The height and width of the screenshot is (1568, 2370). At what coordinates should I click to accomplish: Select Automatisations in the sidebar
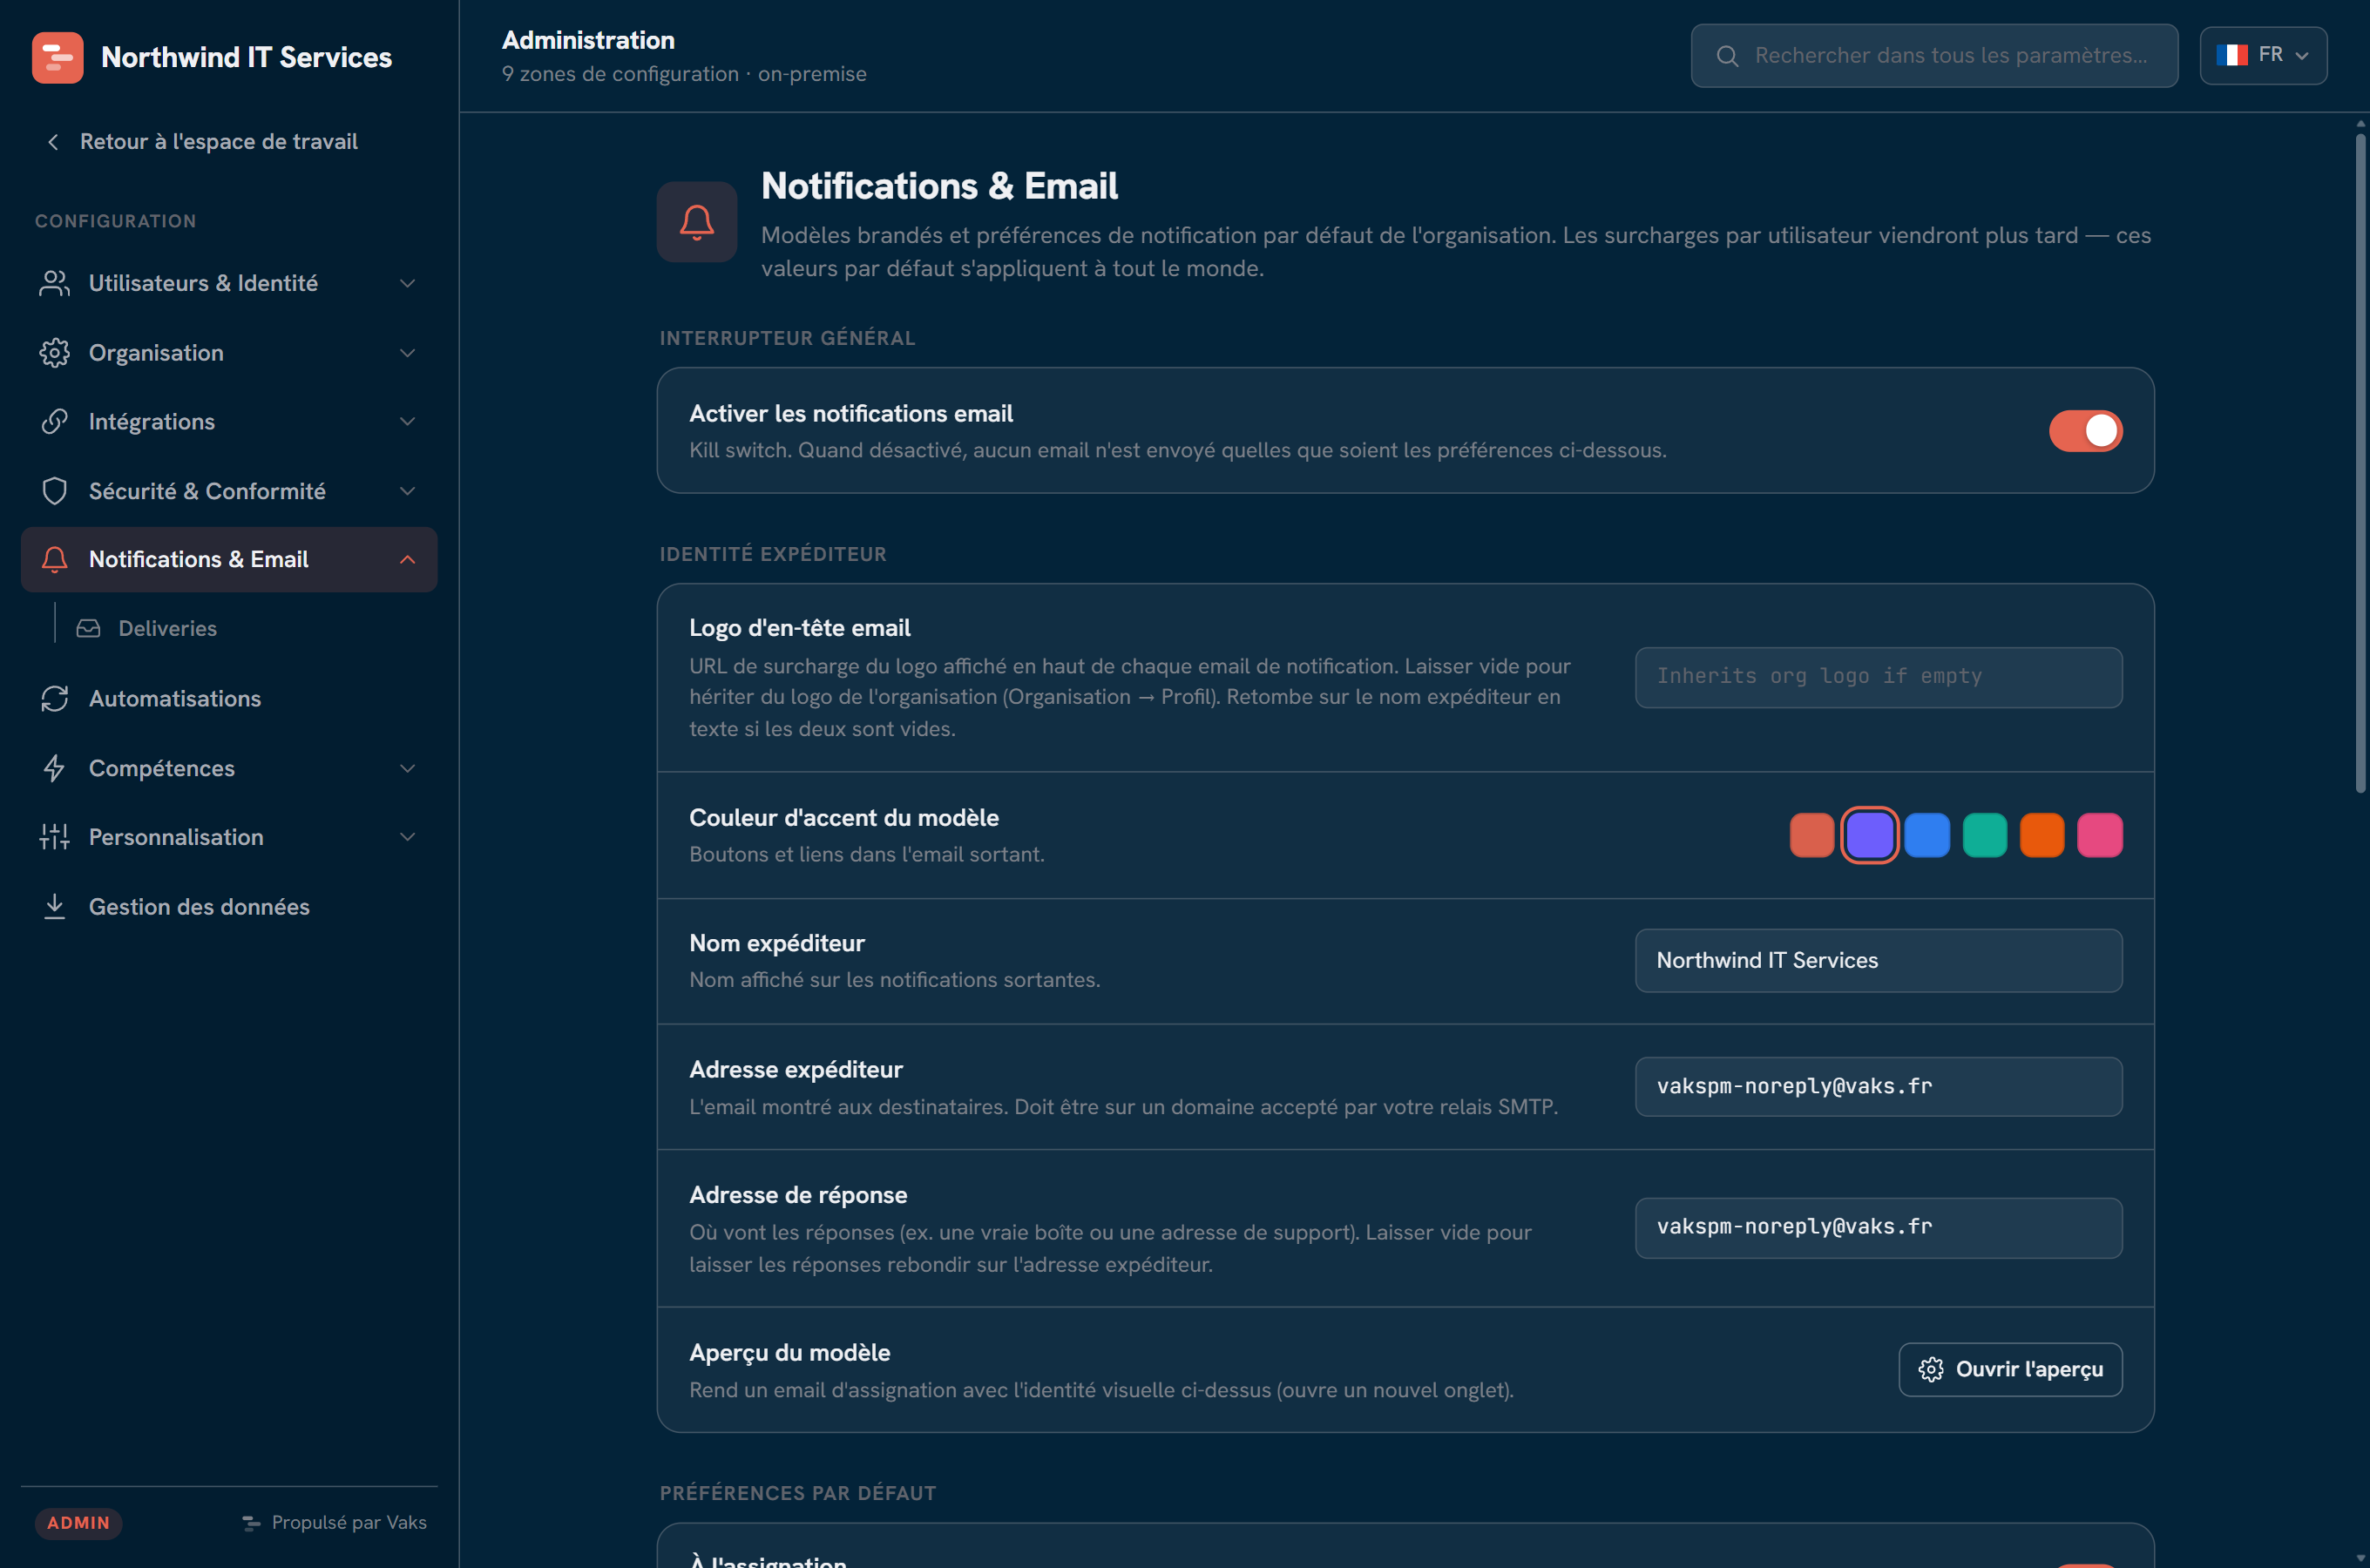[x=229, y=698]
